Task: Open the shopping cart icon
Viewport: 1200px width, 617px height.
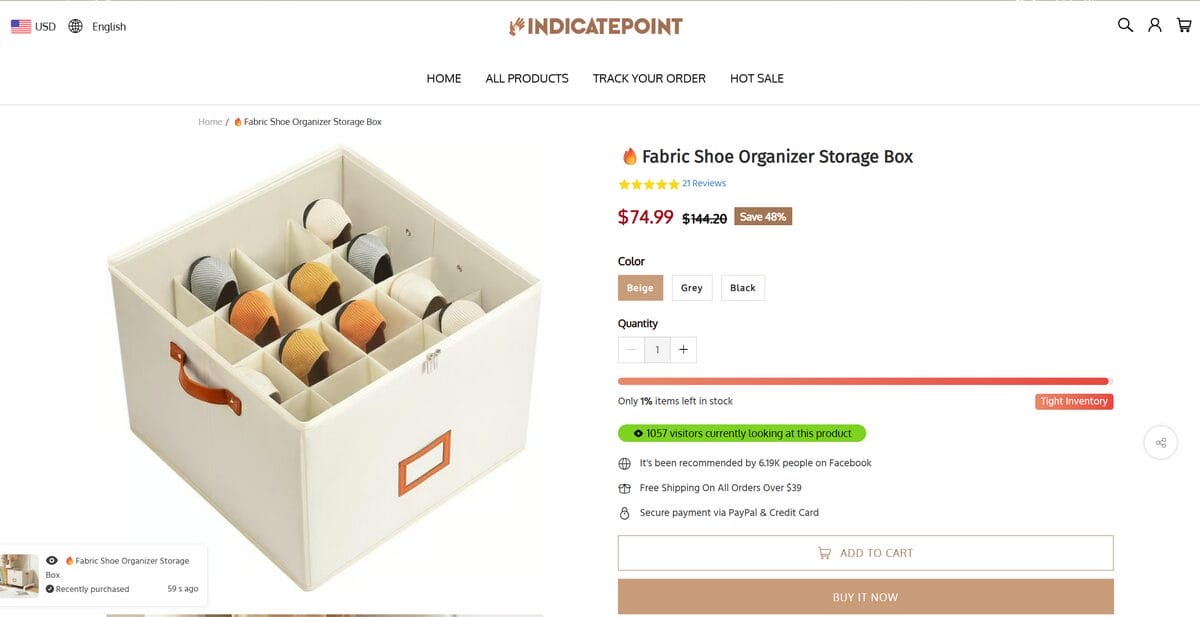Action: [x=1186, y=25]
